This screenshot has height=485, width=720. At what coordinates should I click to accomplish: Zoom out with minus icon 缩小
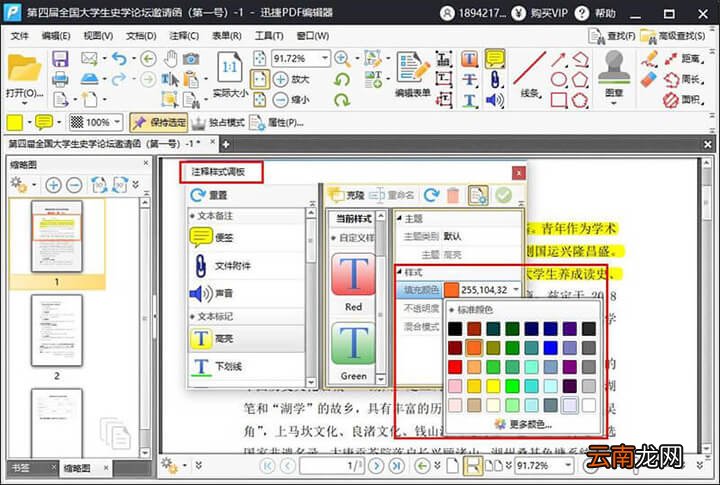coord(291,99)
